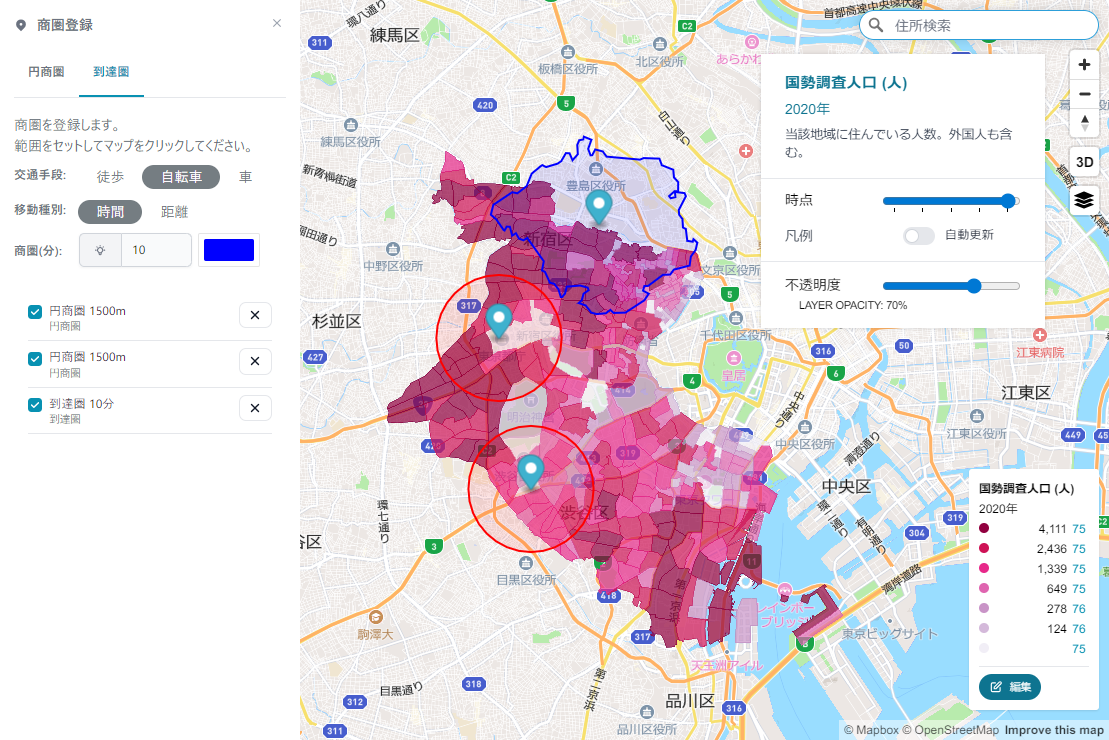This screenshot has height=740, width=1109.
Task: Click the 国勢調査人口 (人) panel heading
Action: [846, 83]
